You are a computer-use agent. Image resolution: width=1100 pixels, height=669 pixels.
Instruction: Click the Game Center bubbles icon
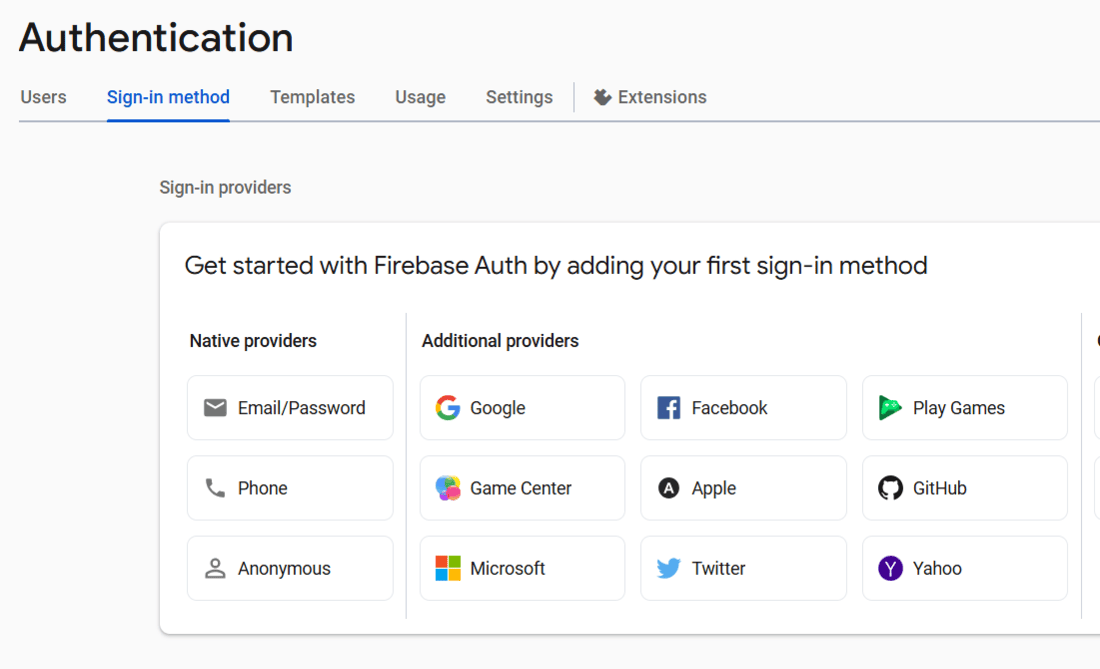pos(448,488)
